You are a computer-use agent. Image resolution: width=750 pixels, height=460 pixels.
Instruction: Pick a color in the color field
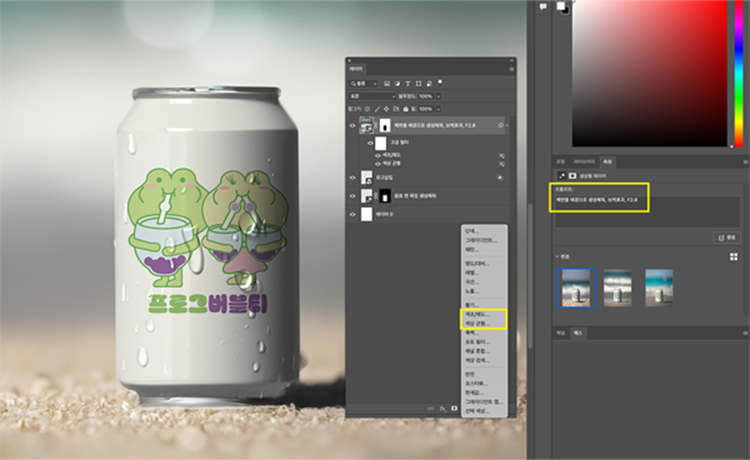point(650,73)
